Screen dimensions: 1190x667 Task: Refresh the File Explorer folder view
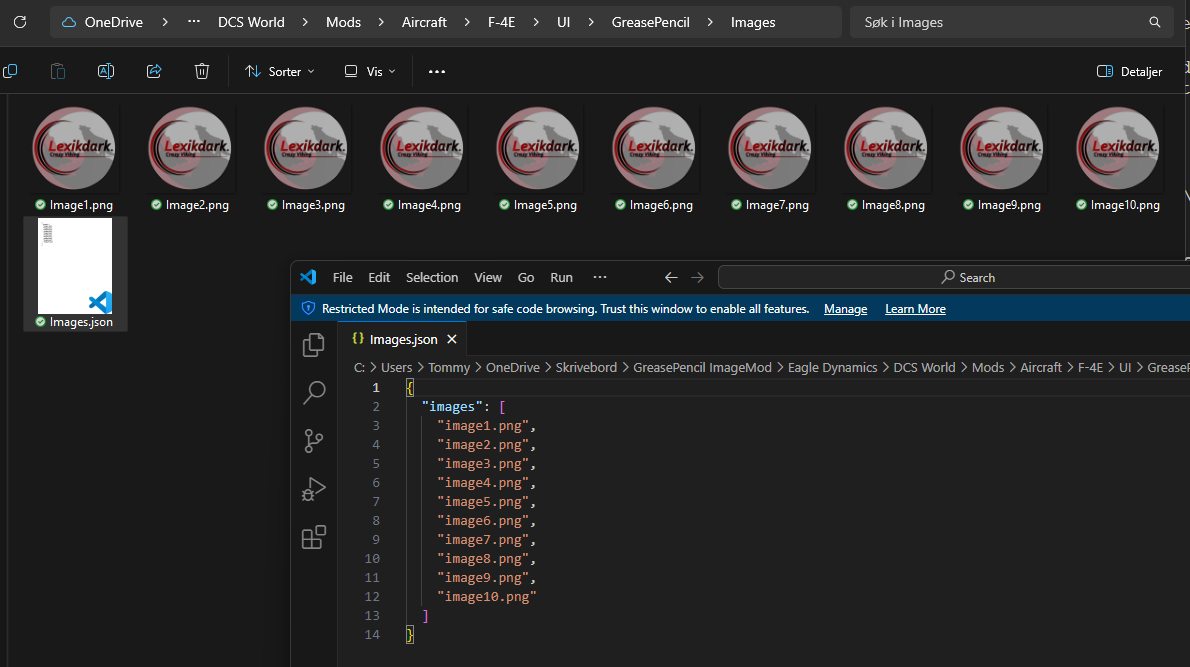20,22
